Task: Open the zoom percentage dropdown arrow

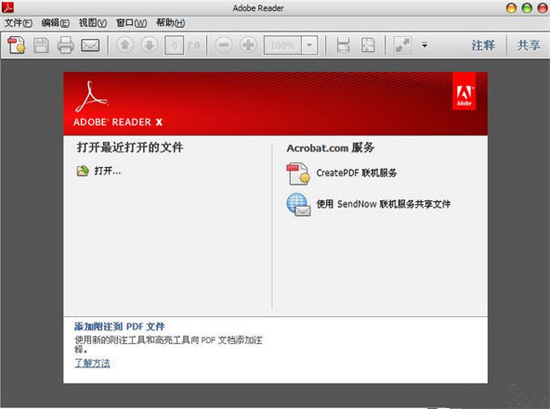Action: tap(309, 45)
